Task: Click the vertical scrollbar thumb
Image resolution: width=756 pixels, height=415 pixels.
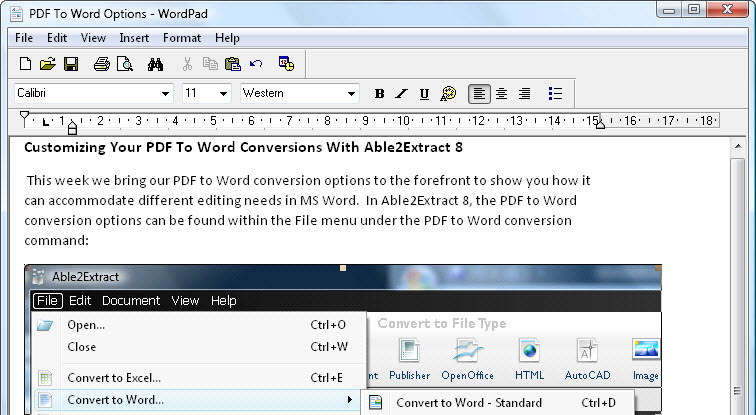Action: tap(738, 284)
